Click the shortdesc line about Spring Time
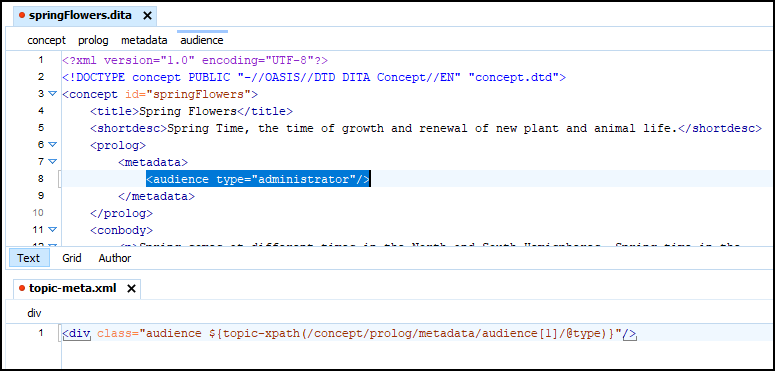The image size is (775, 371). pyautogui.click(x=426, y=129)
